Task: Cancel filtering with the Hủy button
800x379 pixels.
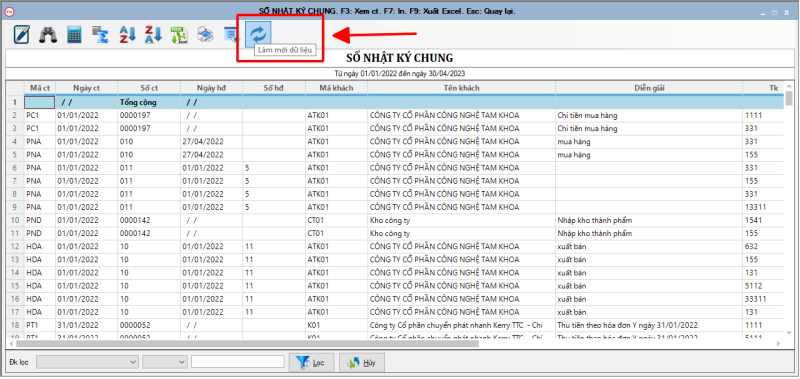Action: (x=361, y=363)
